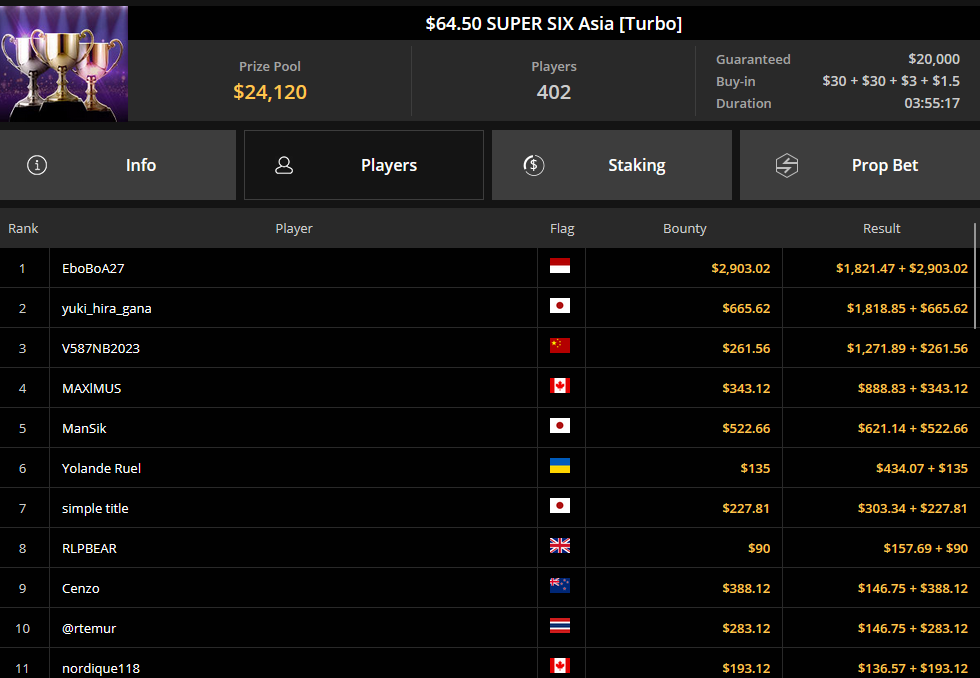Select player yuki_hira_gana row

click(487, 308)
